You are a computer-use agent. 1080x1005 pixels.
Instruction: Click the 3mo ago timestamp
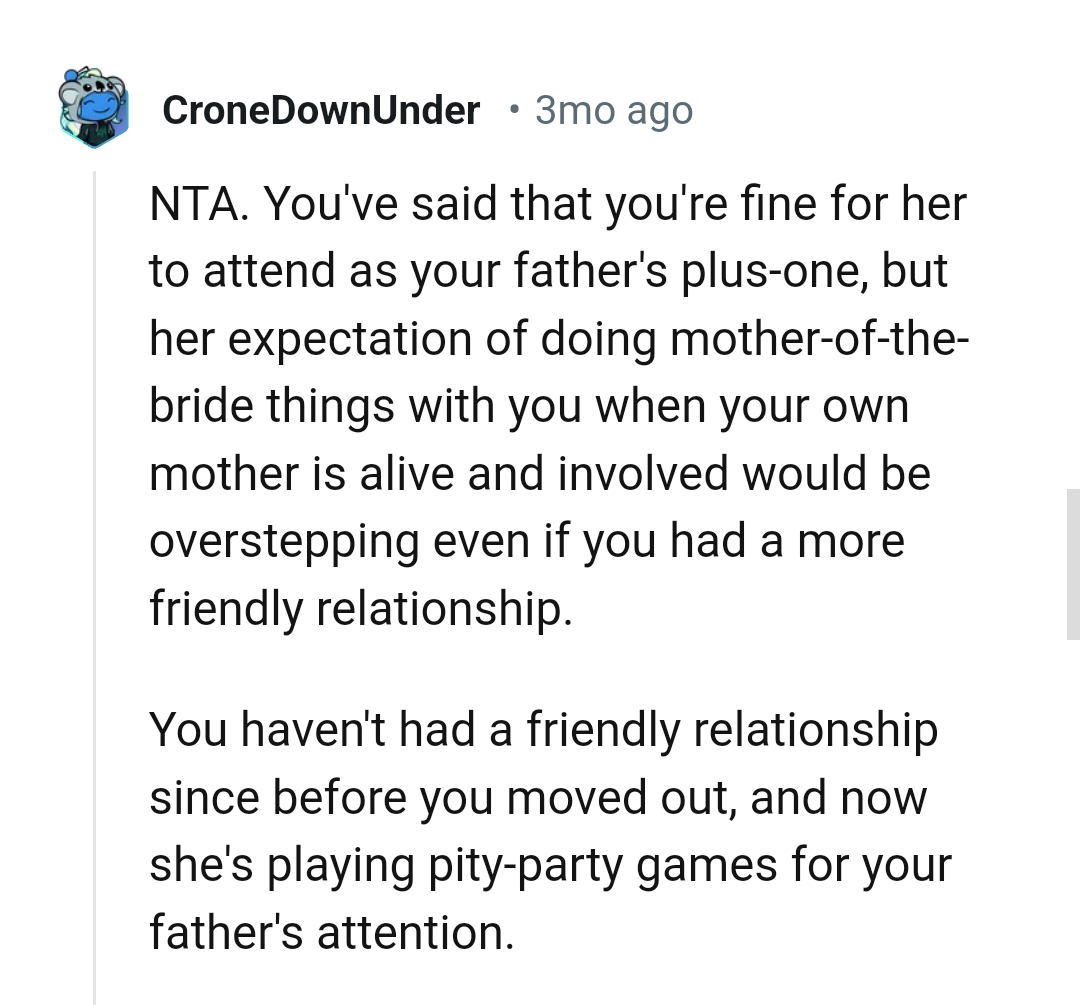[x=613, y=110]
